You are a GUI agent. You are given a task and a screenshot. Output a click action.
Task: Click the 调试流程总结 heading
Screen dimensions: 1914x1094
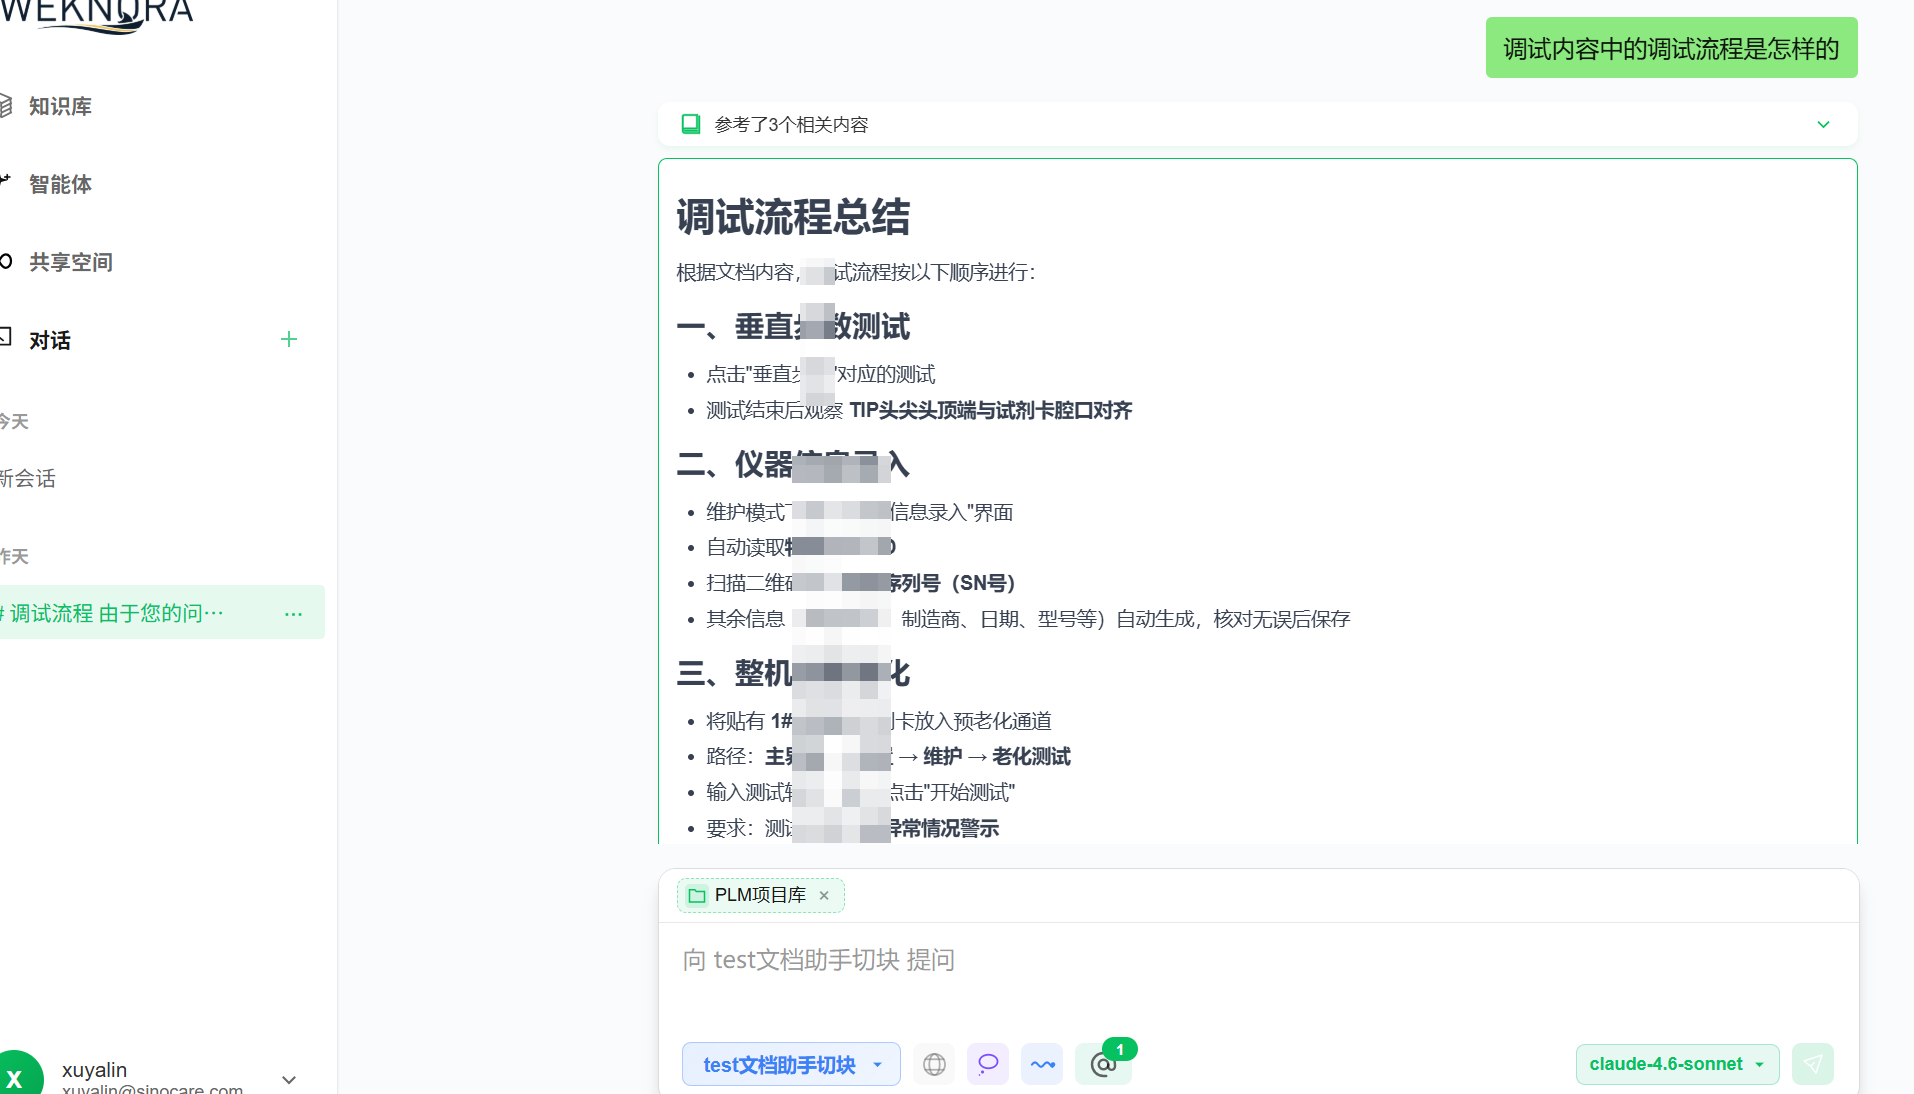(793, 217)
